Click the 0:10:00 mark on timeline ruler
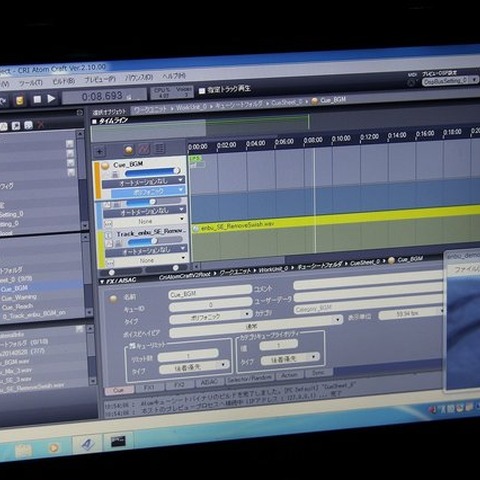The width and height of the screenshot is (480, 480). coord(341,138)
